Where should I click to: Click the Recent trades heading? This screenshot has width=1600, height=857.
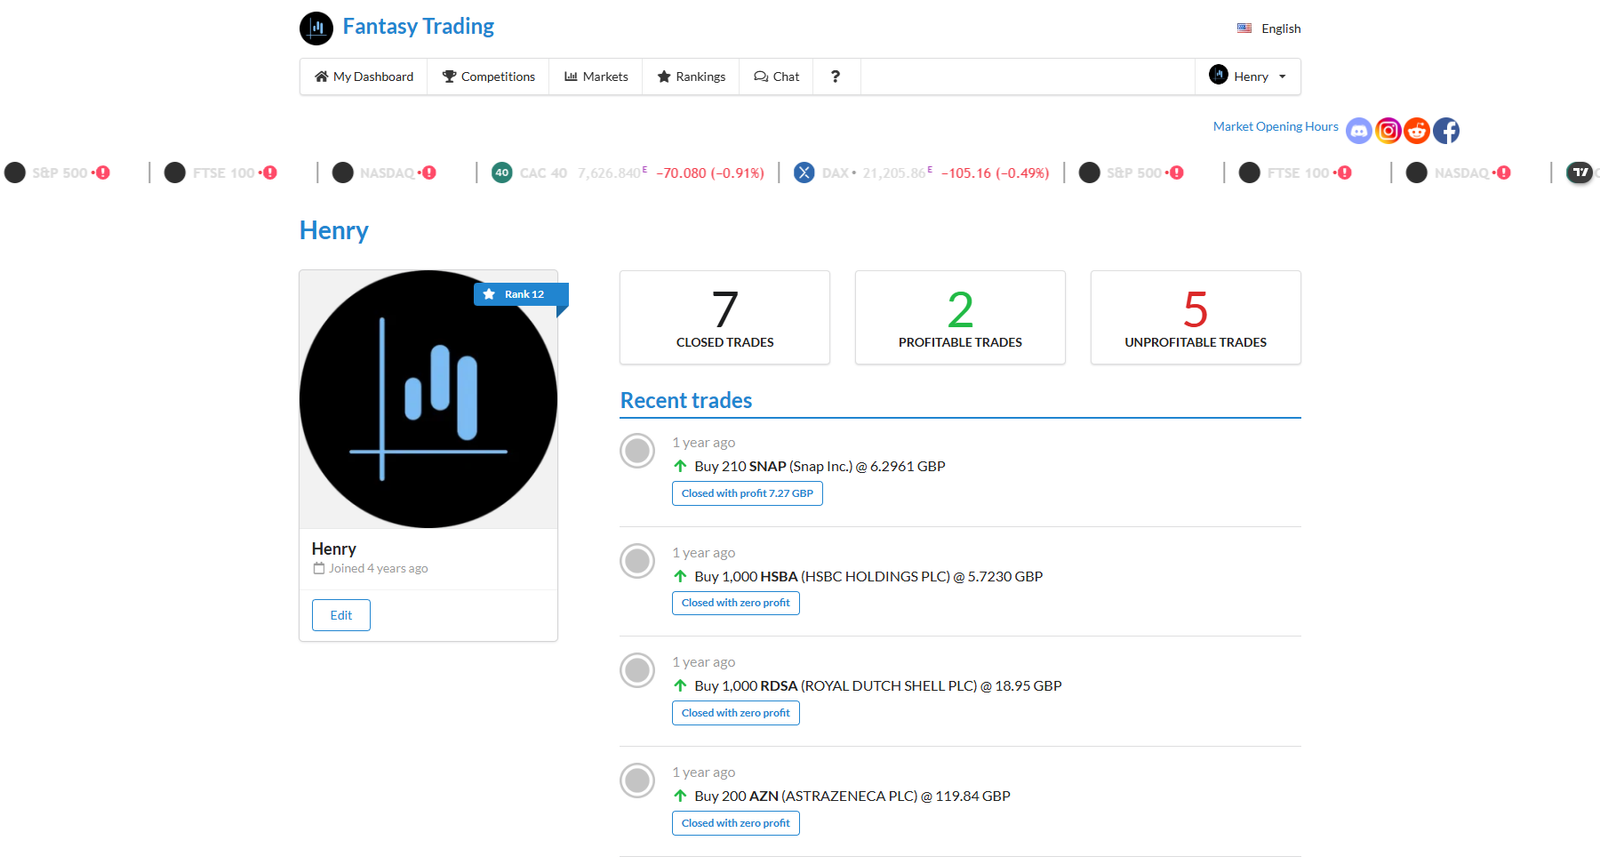click(x=686, y=400)
